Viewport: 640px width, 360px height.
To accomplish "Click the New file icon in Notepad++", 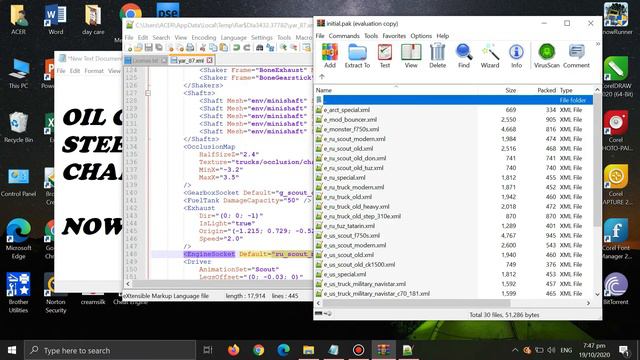I will coord(129,48).
